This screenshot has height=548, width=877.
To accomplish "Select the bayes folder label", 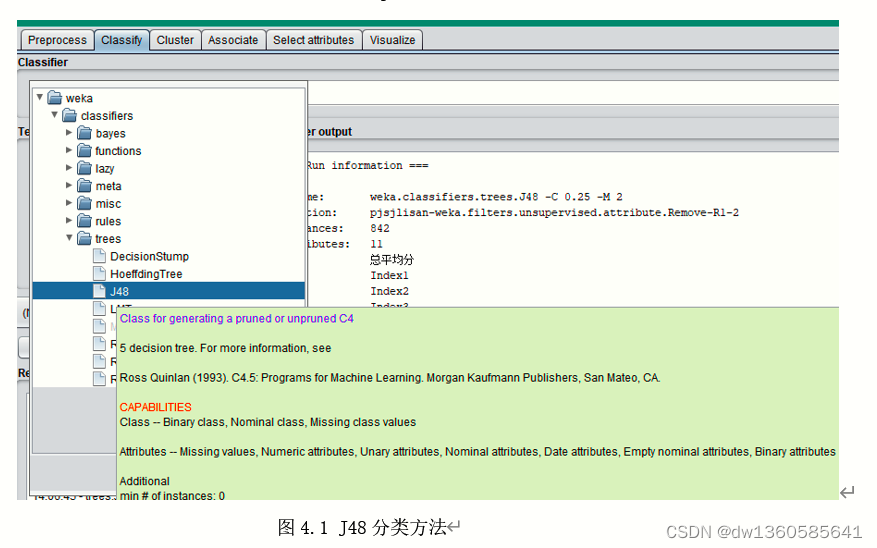I will [110, 134].
